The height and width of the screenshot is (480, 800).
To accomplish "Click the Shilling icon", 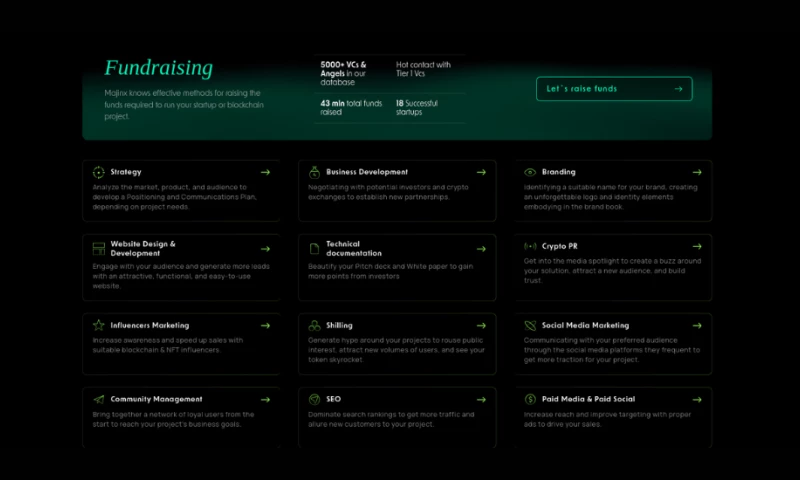I will tap(314, 325).
